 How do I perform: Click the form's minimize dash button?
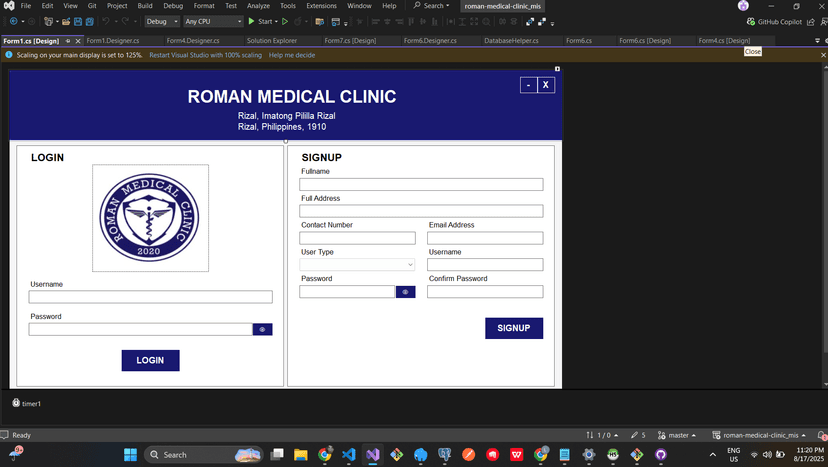(529, 85)
